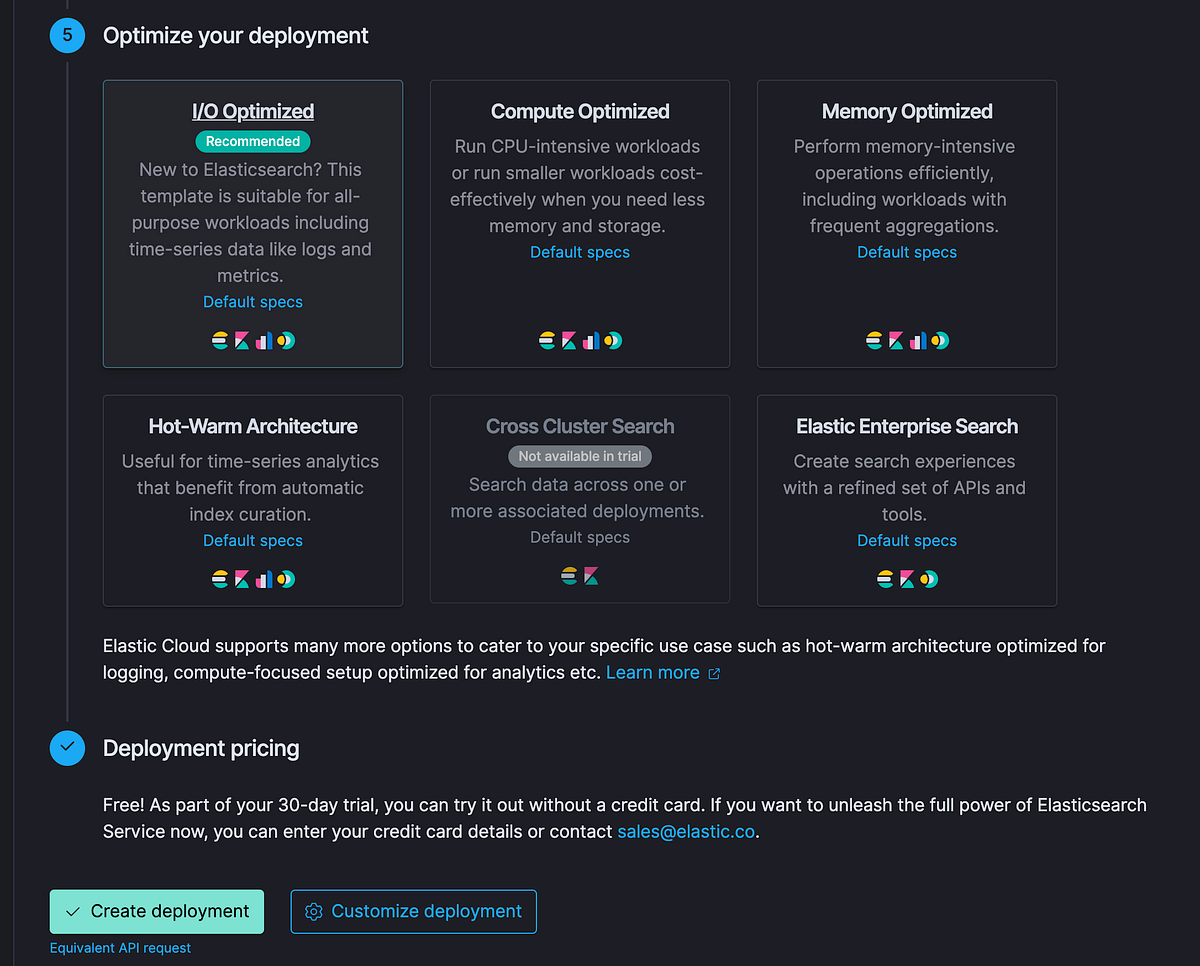Click the Deployment pricing checkmark circle

68,747
